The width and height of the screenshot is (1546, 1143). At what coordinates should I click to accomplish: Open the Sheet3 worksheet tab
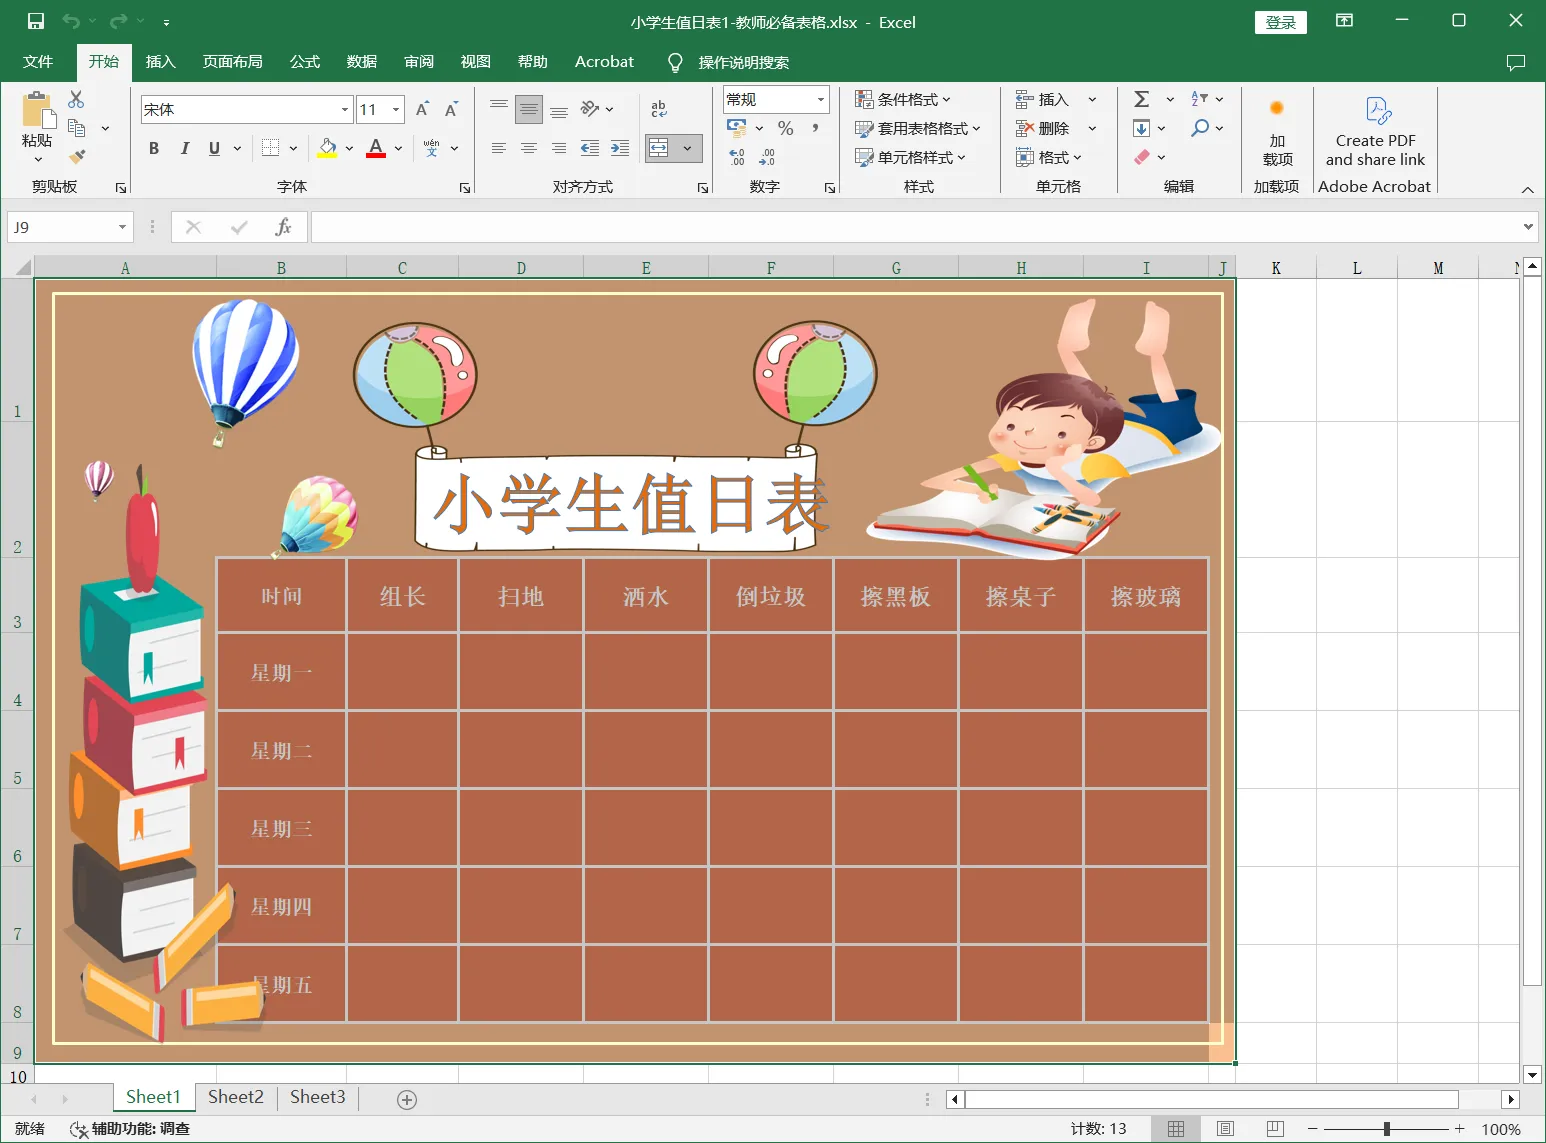click(x=318, y=1097)
